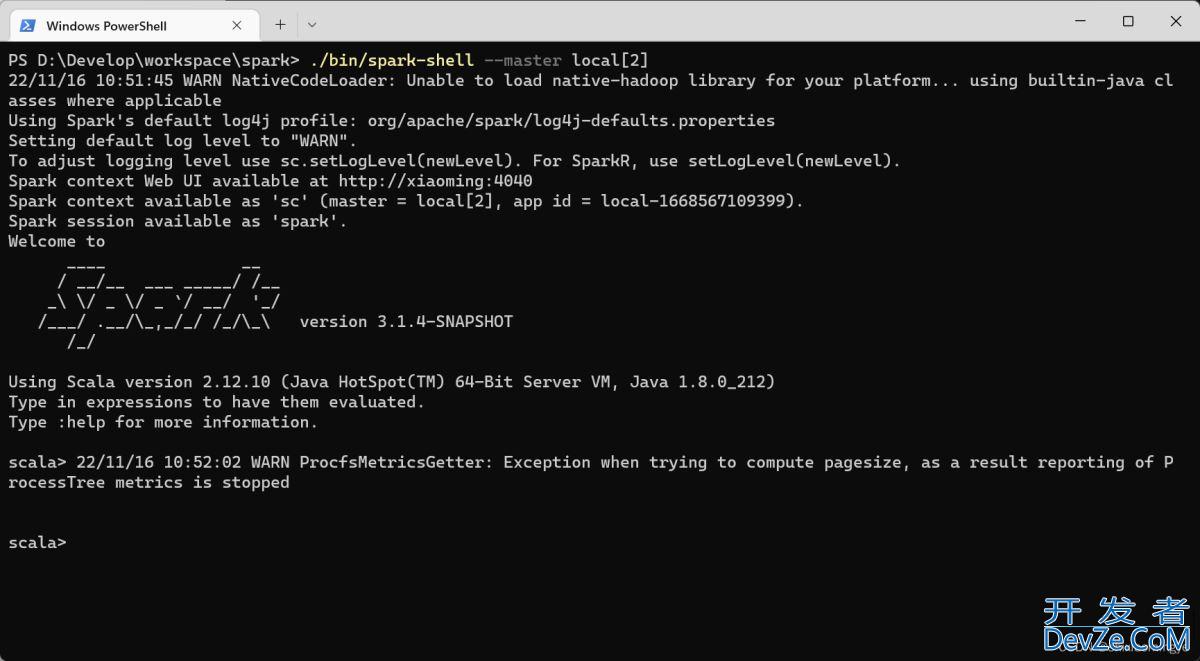
Task: Select the Windows PowerShell tab
Action: pos(133,25)
